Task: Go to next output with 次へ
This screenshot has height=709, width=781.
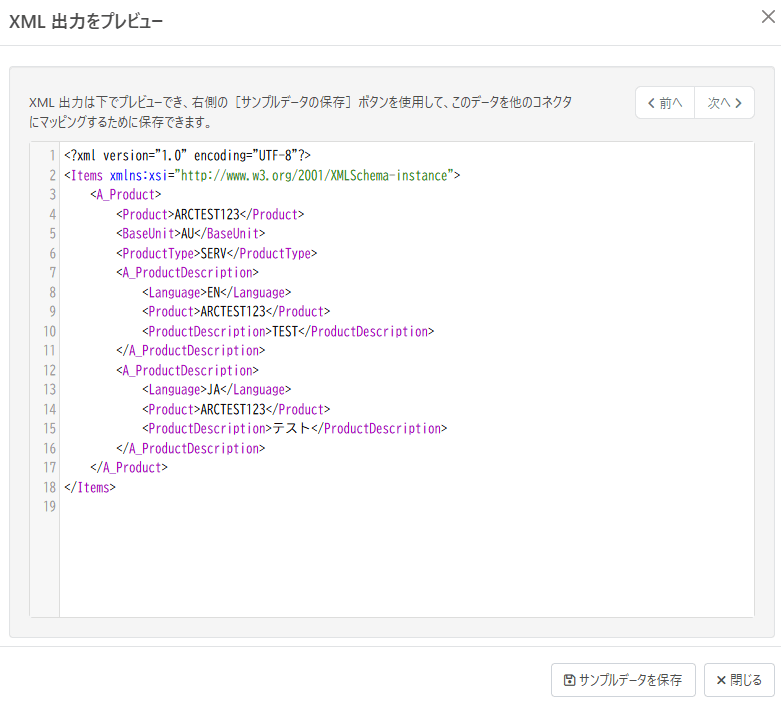Action: [724, 103]
